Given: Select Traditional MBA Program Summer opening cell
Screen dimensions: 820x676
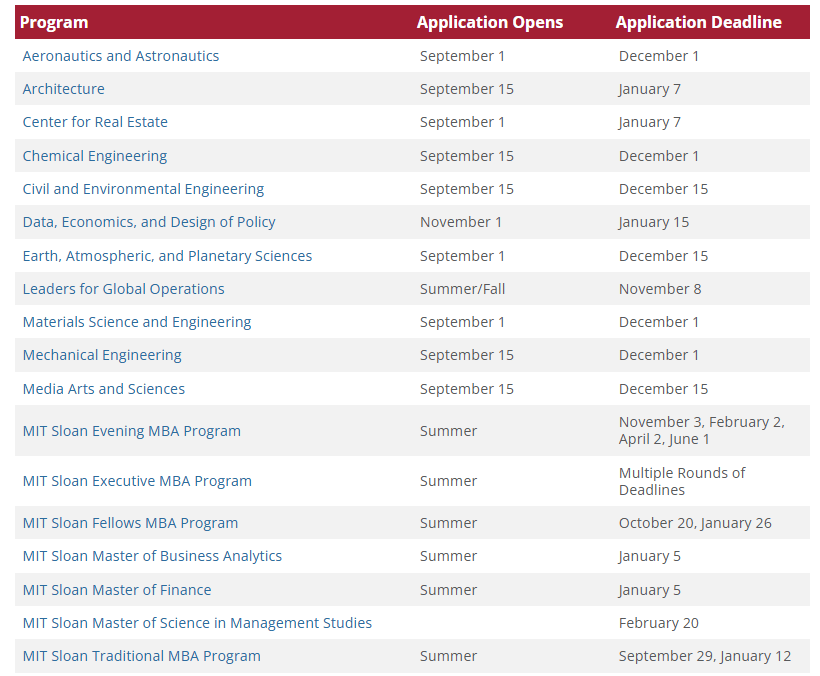Looking at the screenshot, I should pyautogui.click(x=448, y=656).
